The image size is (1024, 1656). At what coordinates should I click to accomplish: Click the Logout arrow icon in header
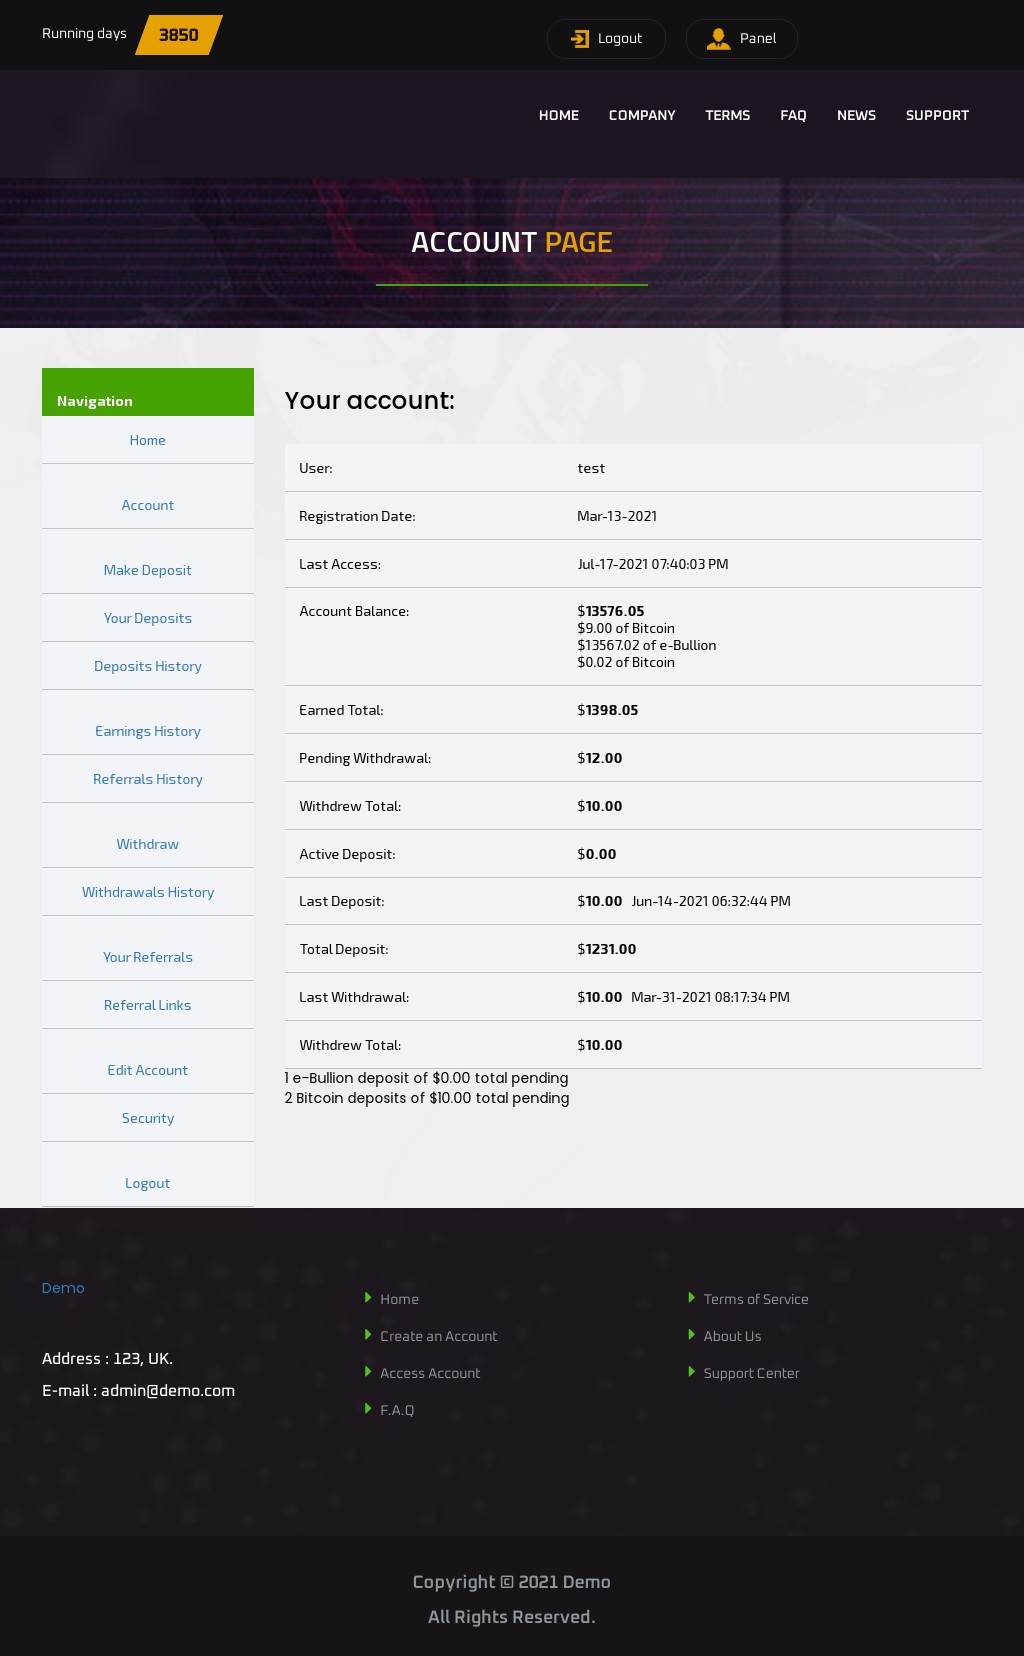580,39
